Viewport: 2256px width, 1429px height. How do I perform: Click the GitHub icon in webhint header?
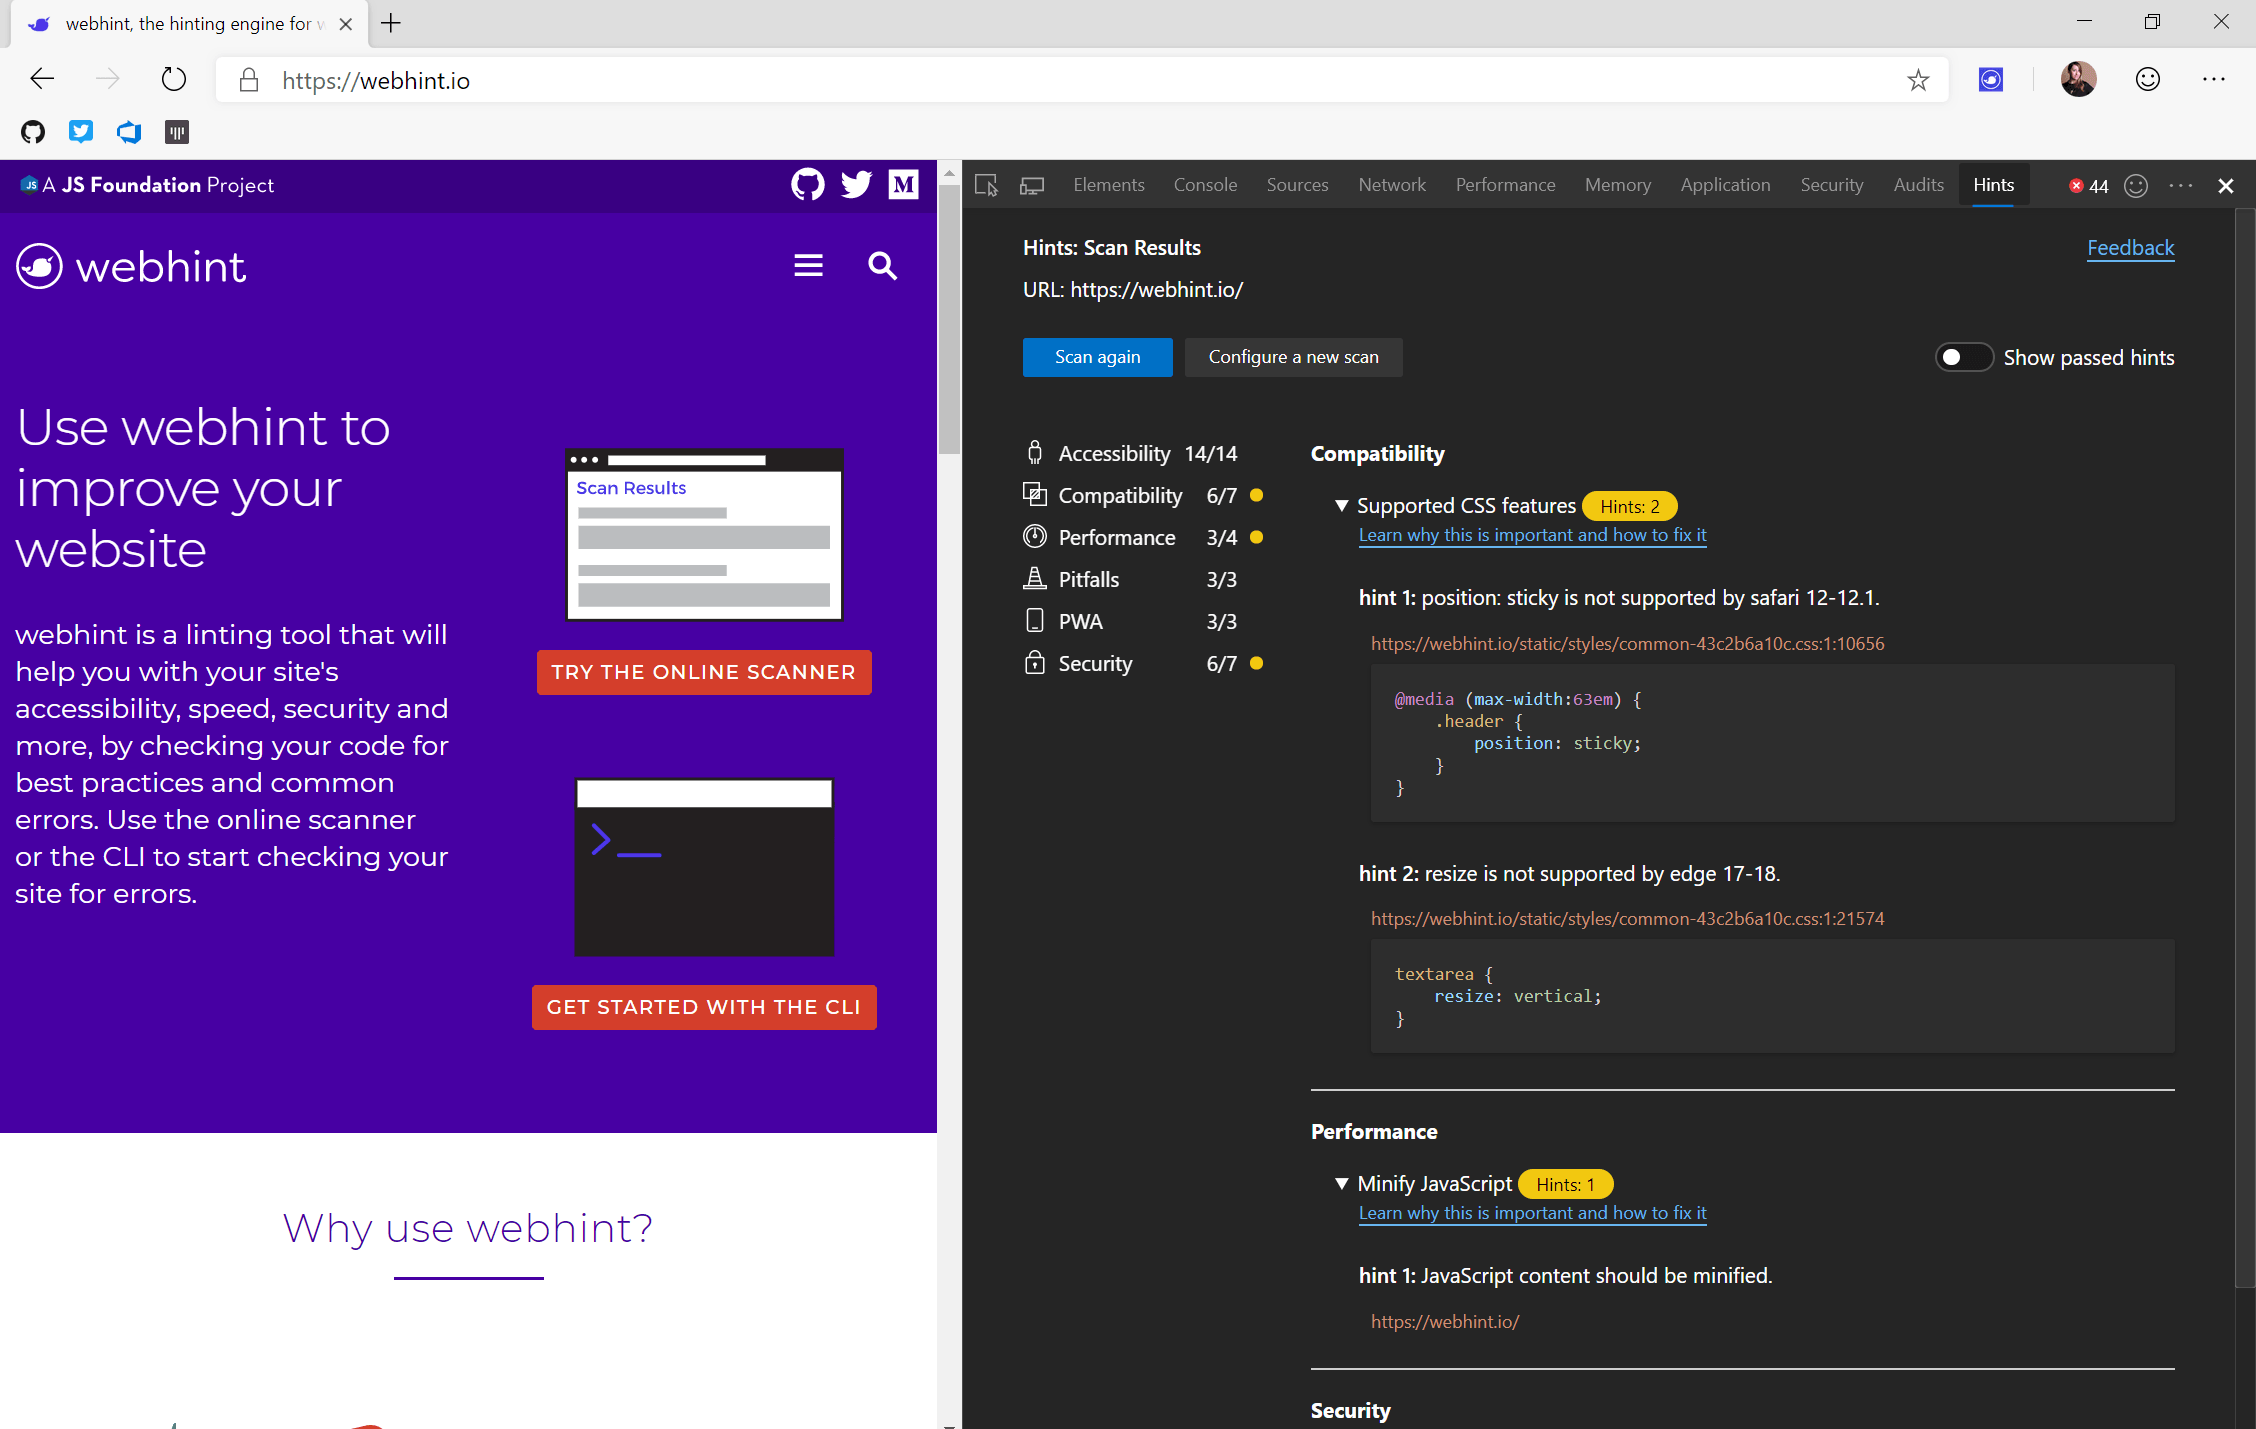tap(807, 185)
